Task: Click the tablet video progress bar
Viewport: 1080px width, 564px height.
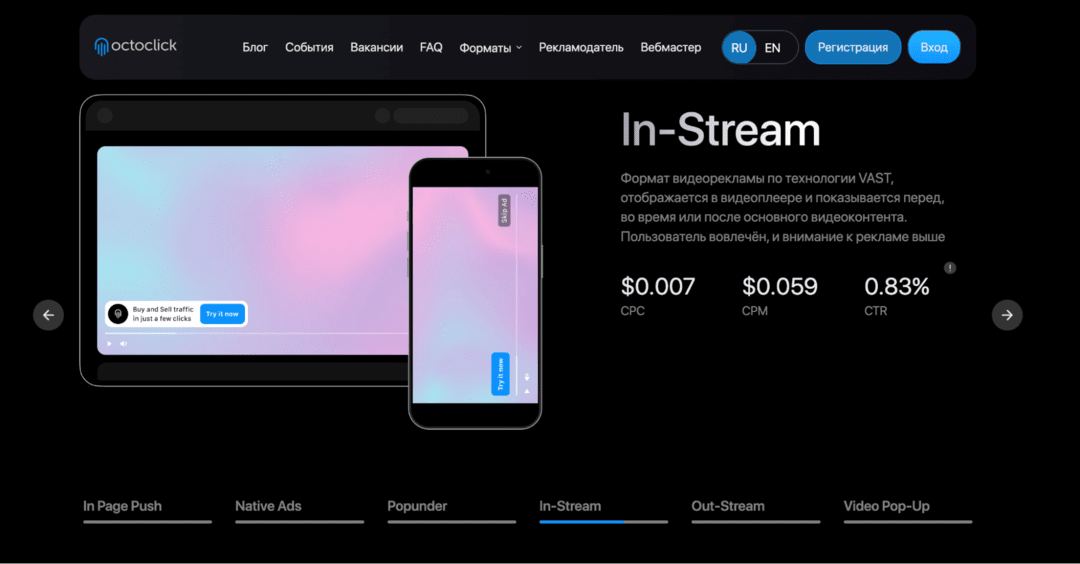Action: click(x=256, y=333)
